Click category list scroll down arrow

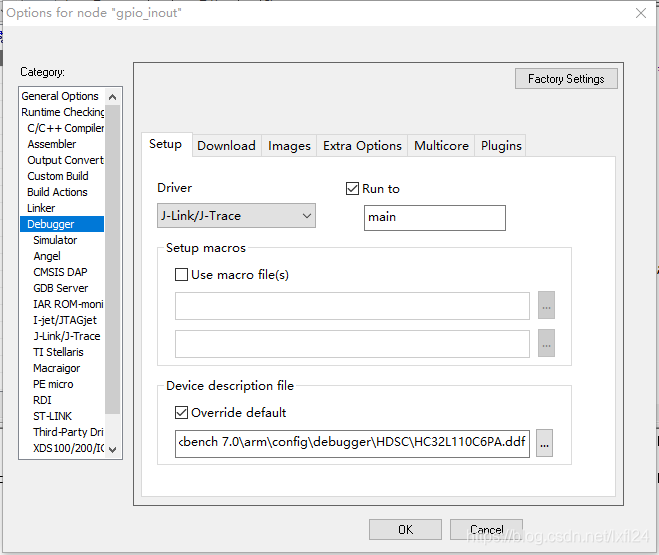click(112, 449)
